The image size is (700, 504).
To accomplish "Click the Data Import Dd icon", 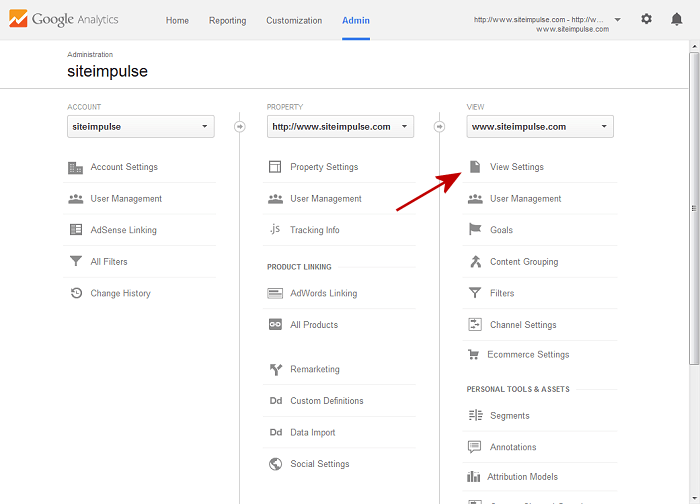I will click(276, 432).
